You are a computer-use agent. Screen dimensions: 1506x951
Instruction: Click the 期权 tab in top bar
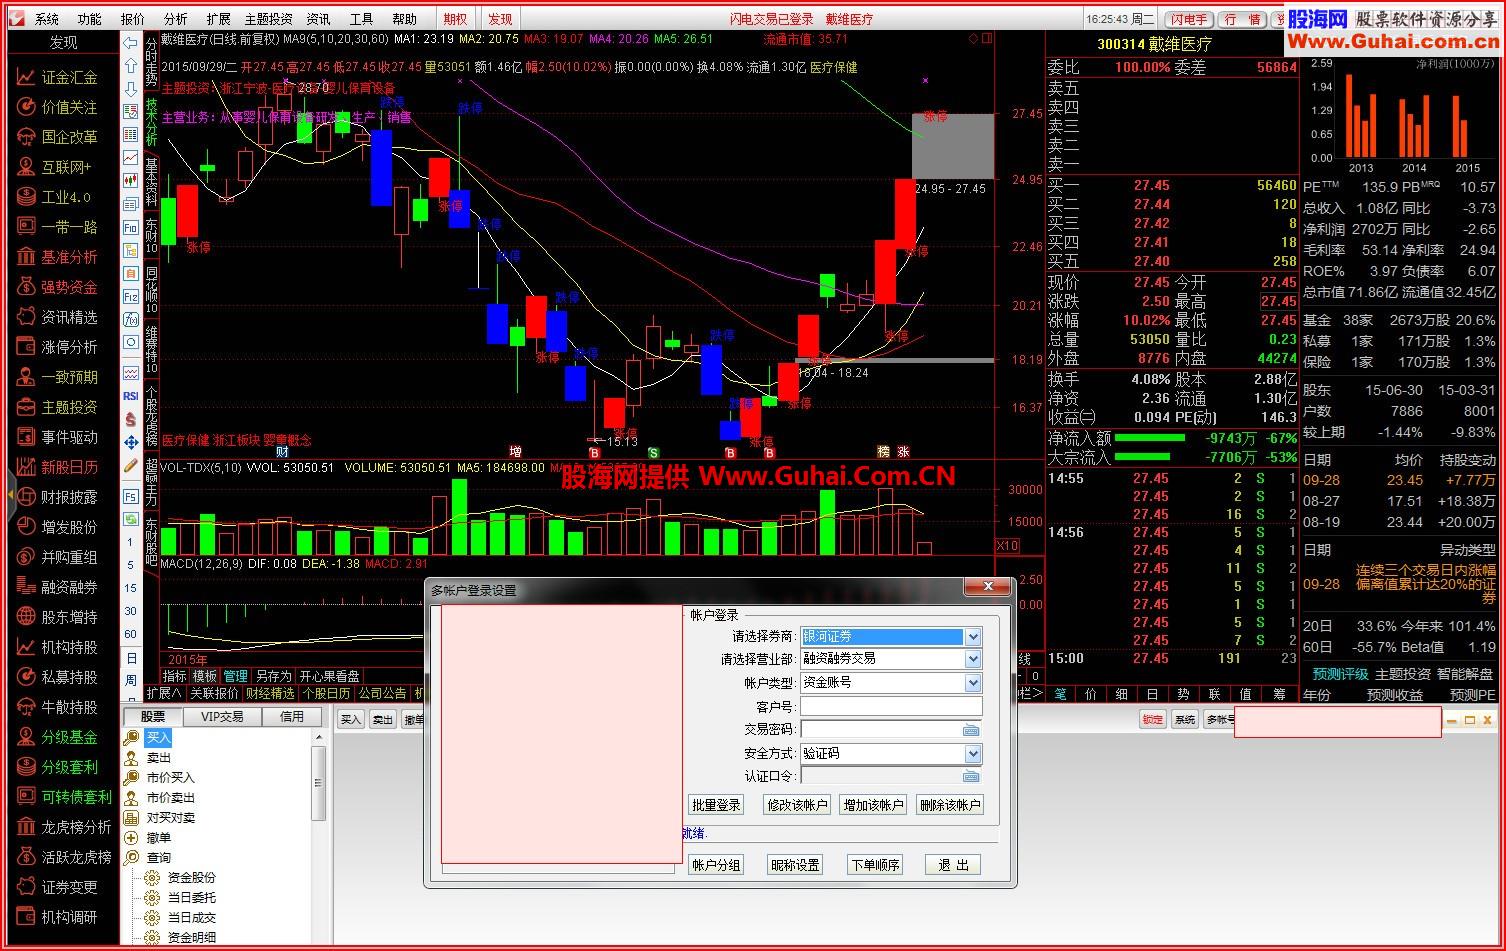pos(455,19)
